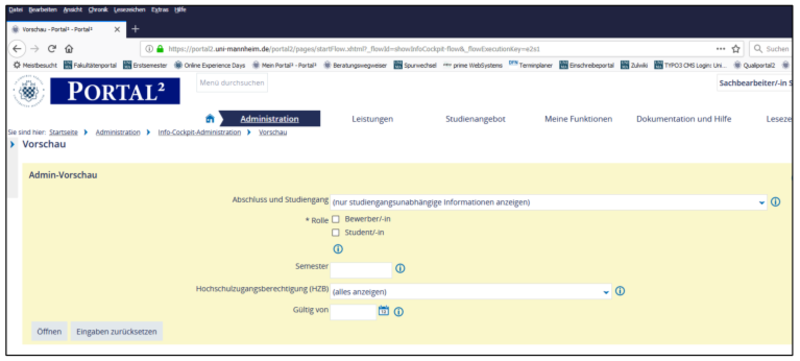Show info icon next to Hochschulzugangsberechtigung dropdown
800x361 pixels.
point(620,291)
